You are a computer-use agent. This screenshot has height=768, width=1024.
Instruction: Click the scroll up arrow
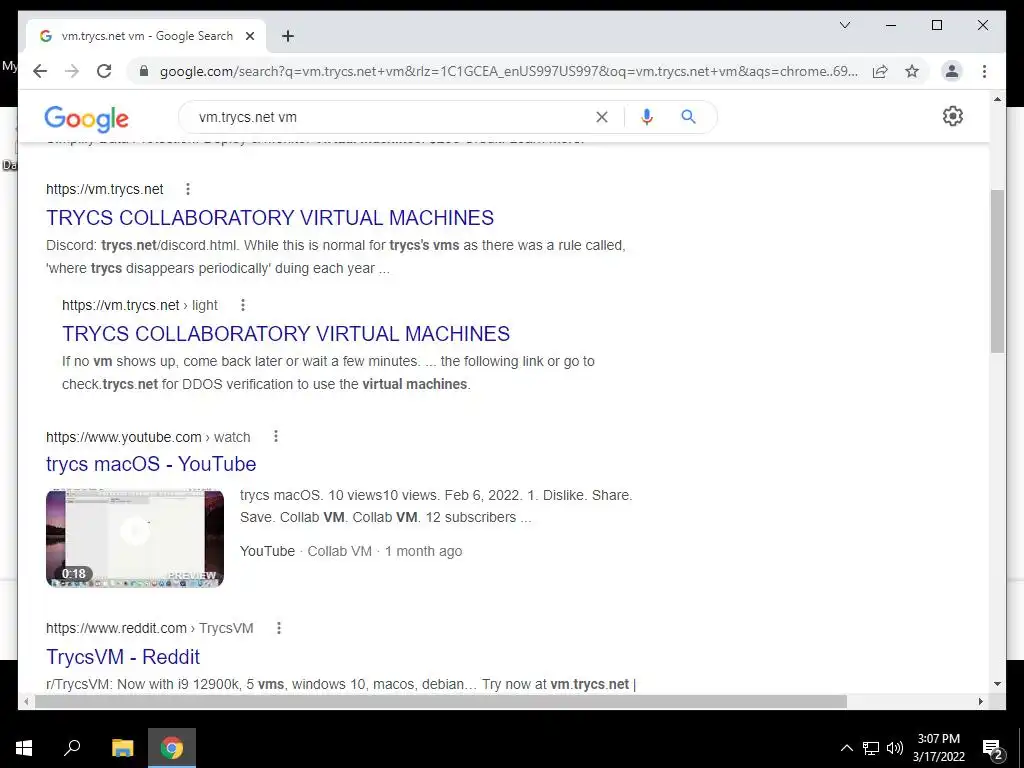point(997,99)
